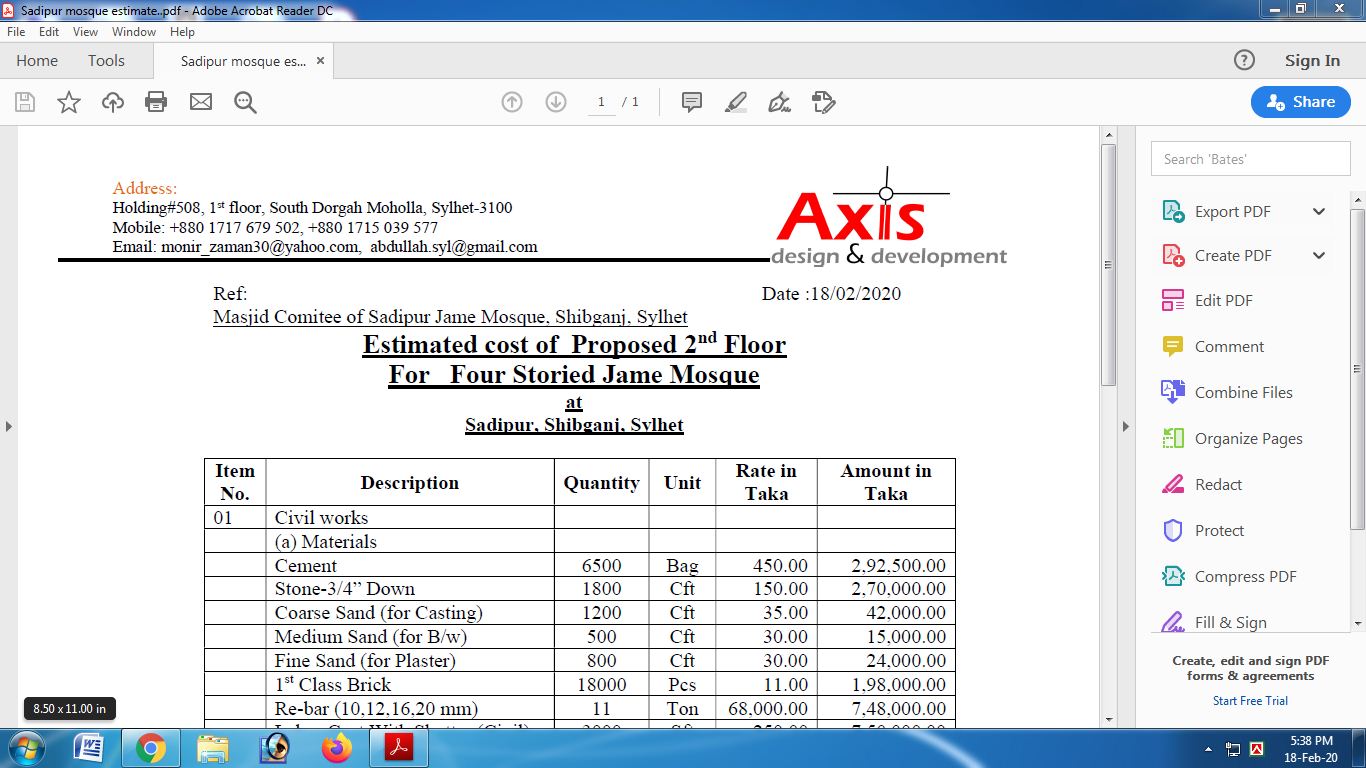The image size is (1366, 768).
Task: Click the Save file icon
Action: [25, 102]
